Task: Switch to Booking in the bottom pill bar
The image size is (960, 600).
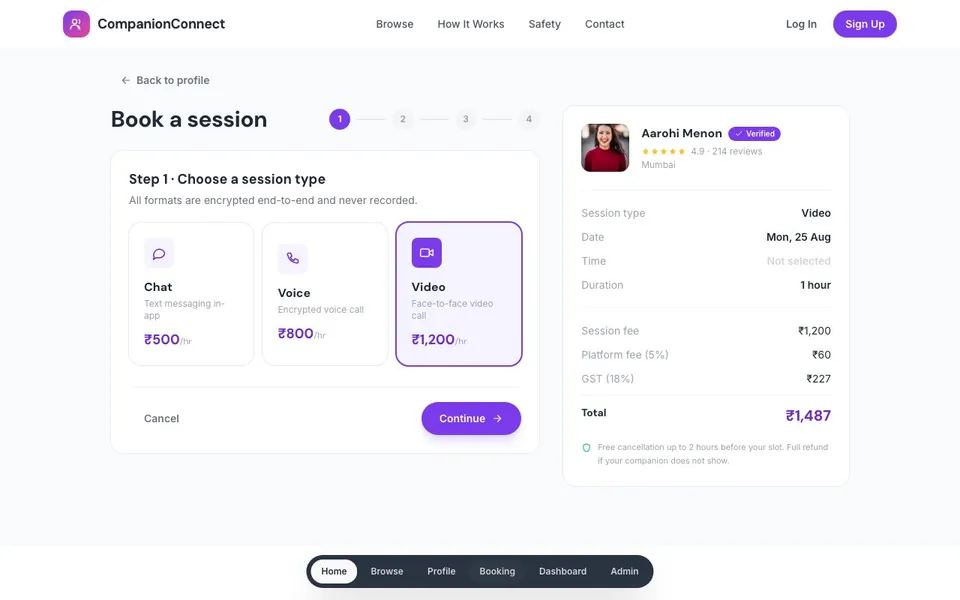Action: click(x=497, y=571)
